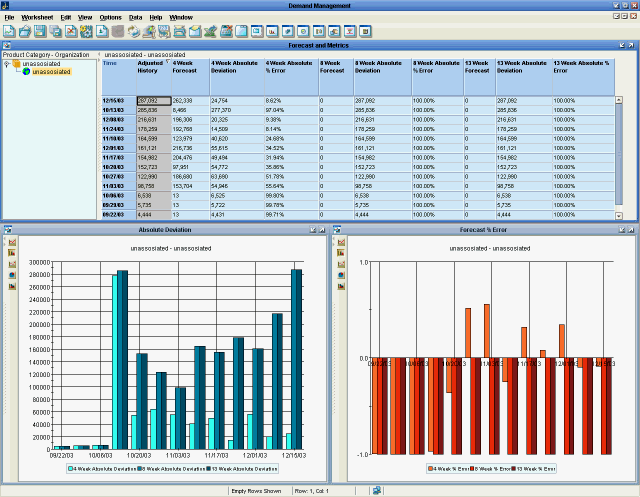Click the table scrollbar up arrow

pyautogui.click(x=619, y=100)
